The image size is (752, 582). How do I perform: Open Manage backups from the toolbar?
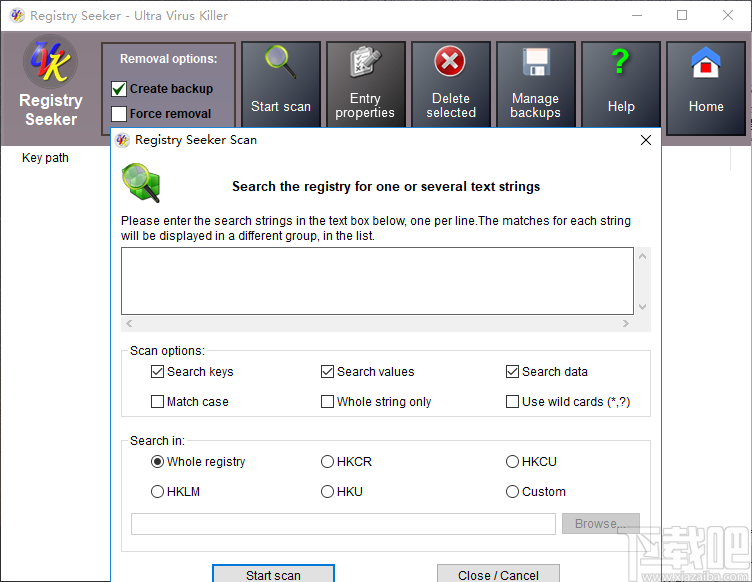536,84
